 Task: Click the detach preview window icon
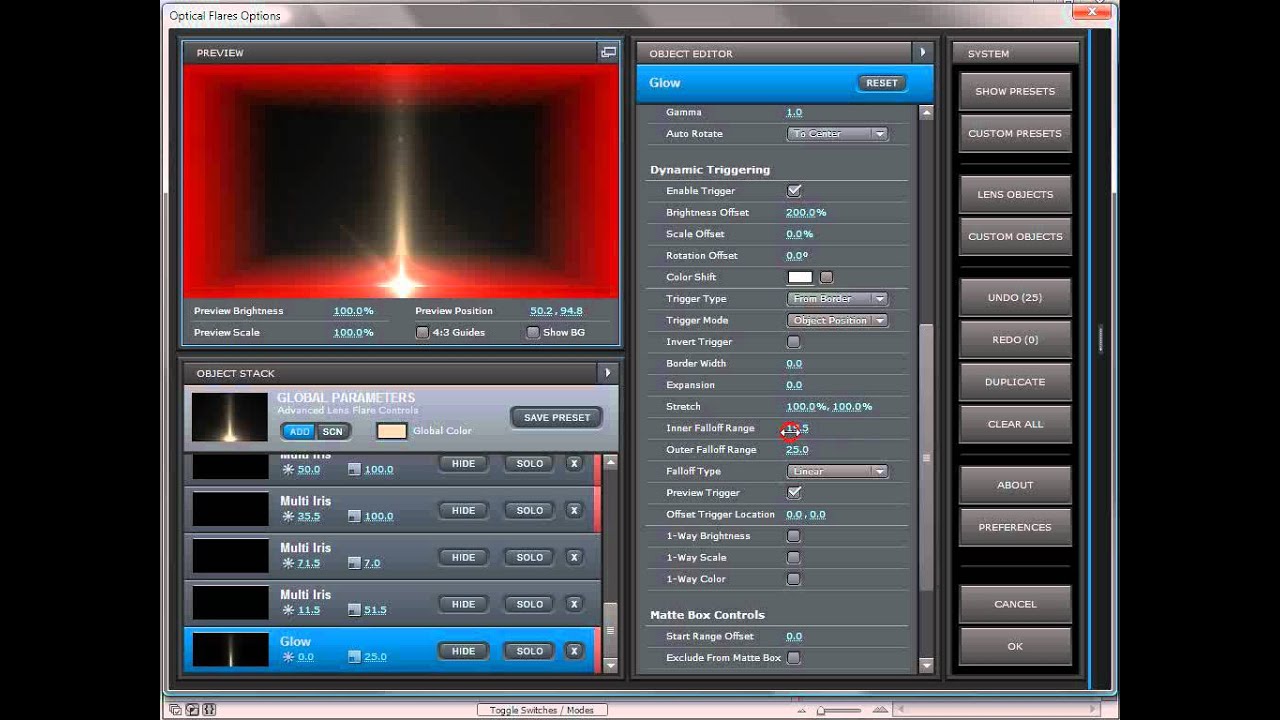607,52
